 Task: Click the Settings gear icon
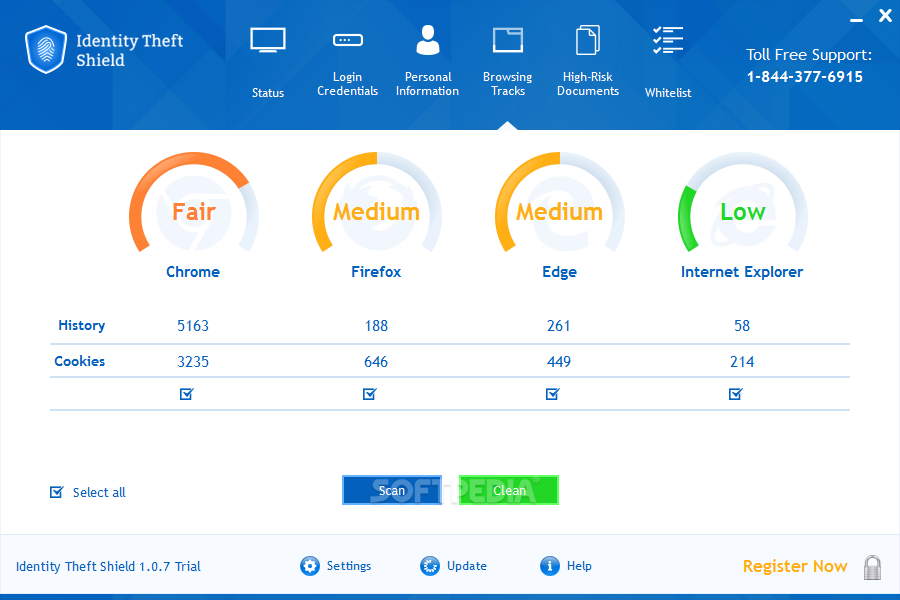(x=309, y=566)
